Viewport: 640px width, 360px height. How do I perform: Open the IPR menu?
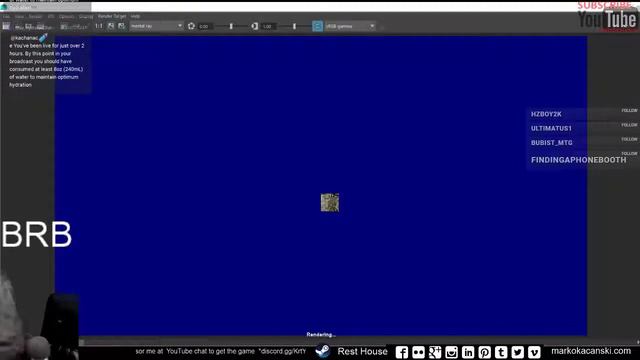(x=51, y=16)
